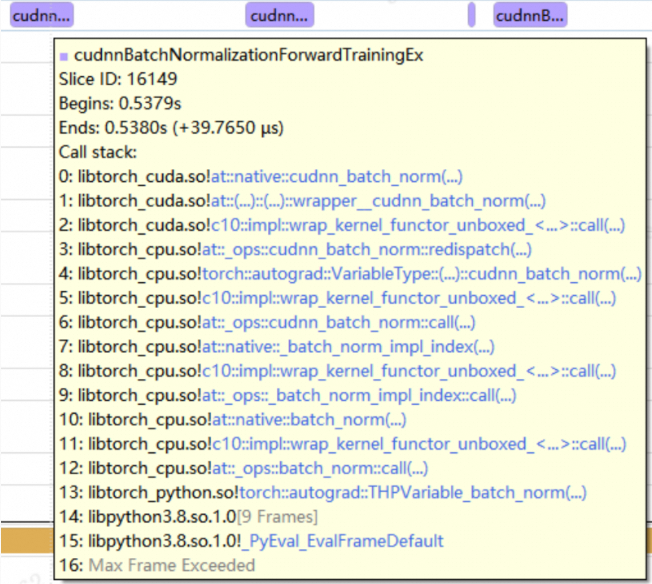Viewport: 652px width, 584px height.
Task: Click frame 12 _ops::batch_norm::call
Action: [x=243, y=468]
